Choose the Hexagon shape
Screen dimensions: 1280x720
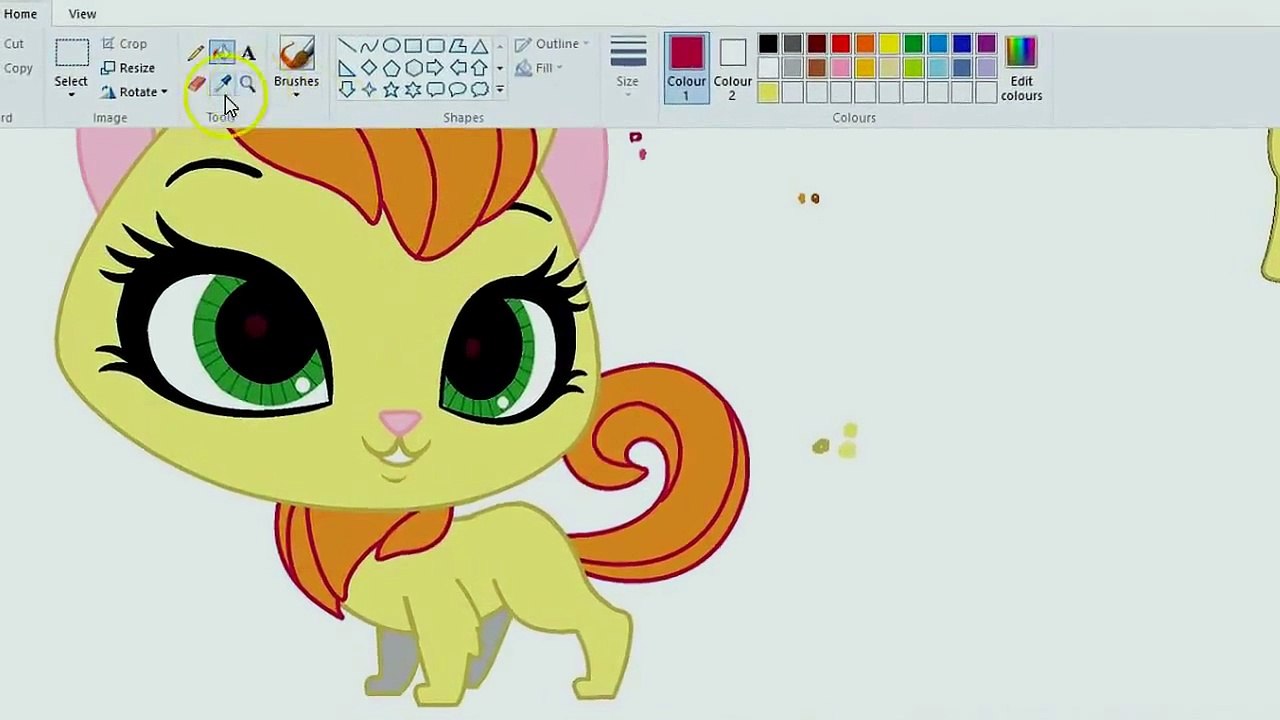point(413,68)
